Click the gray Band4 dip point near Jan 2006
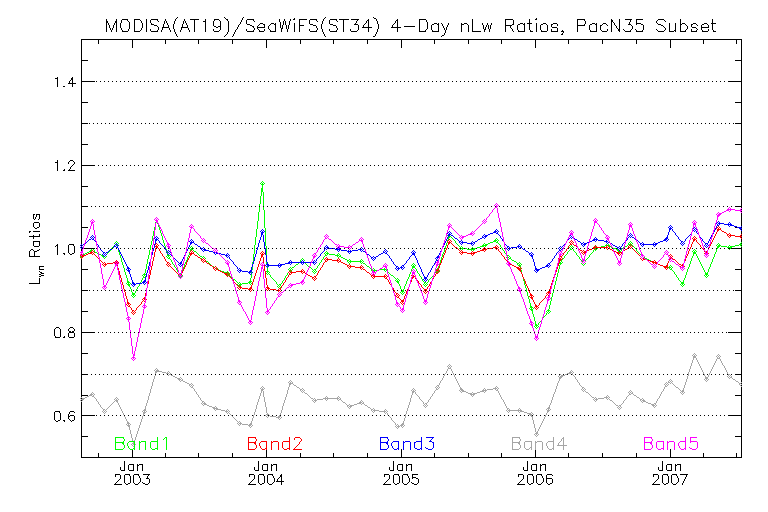The width and height of the screenshot is (768, 512). (537, 435)
